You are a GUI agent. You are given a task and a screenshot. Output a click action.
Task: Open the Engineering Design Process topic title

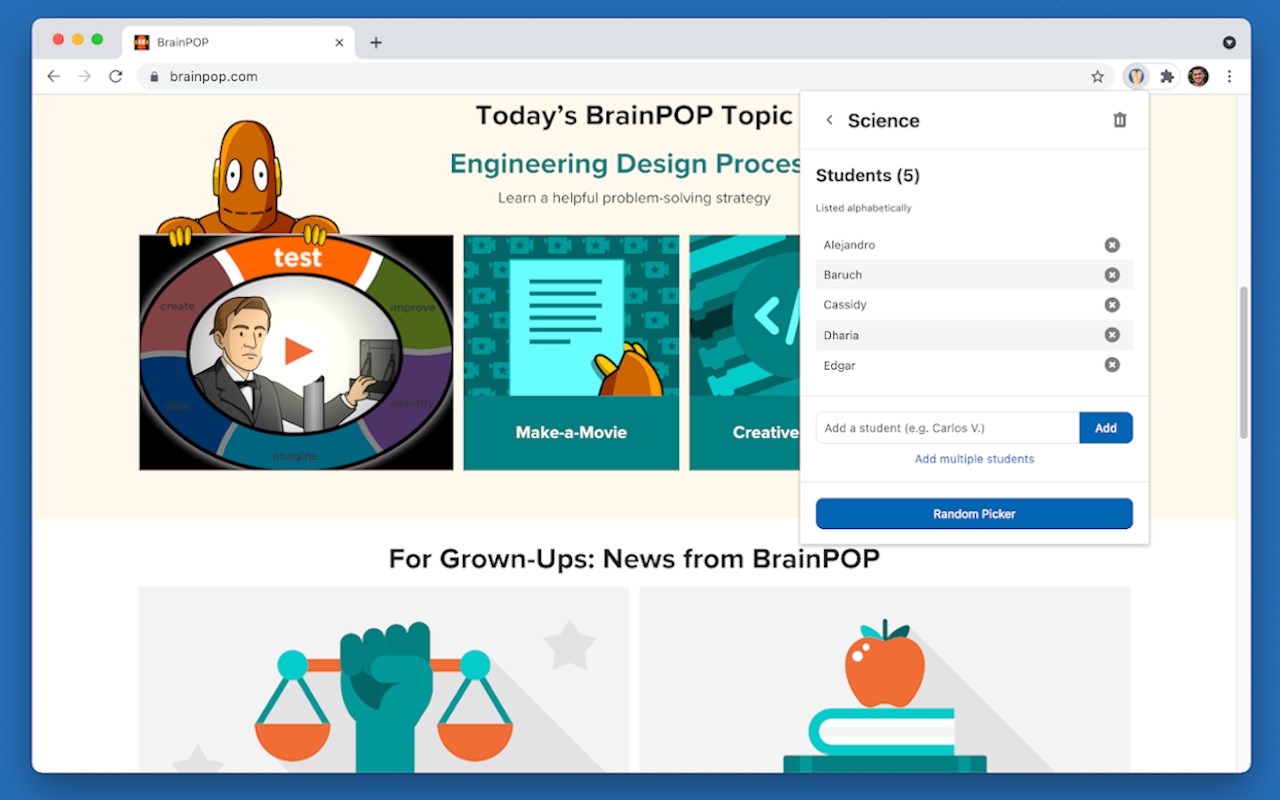point(626,164)
